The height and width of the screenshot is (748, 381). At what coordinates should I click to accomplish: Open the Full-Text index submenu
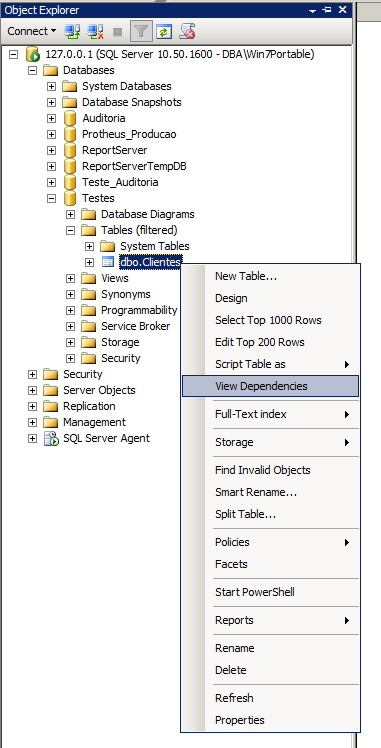click(270, 414)
